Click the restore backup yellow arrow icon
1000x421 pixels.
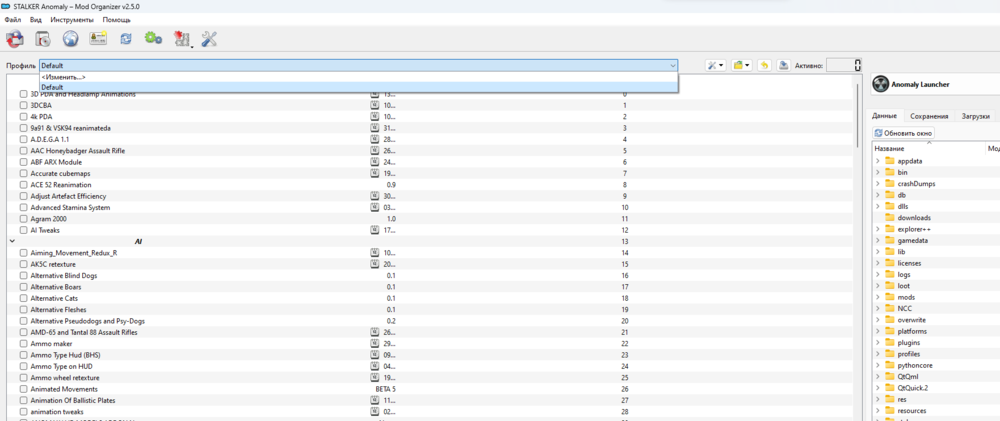point(765,65)
